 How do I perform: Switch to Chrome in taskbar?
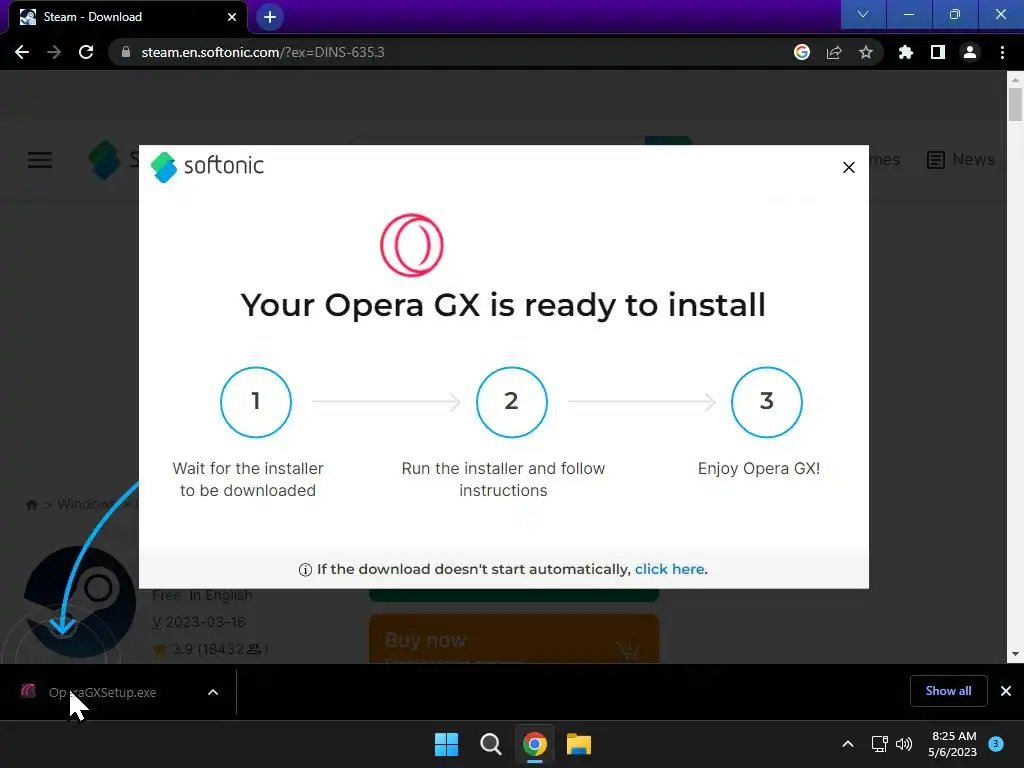[535, 744]
